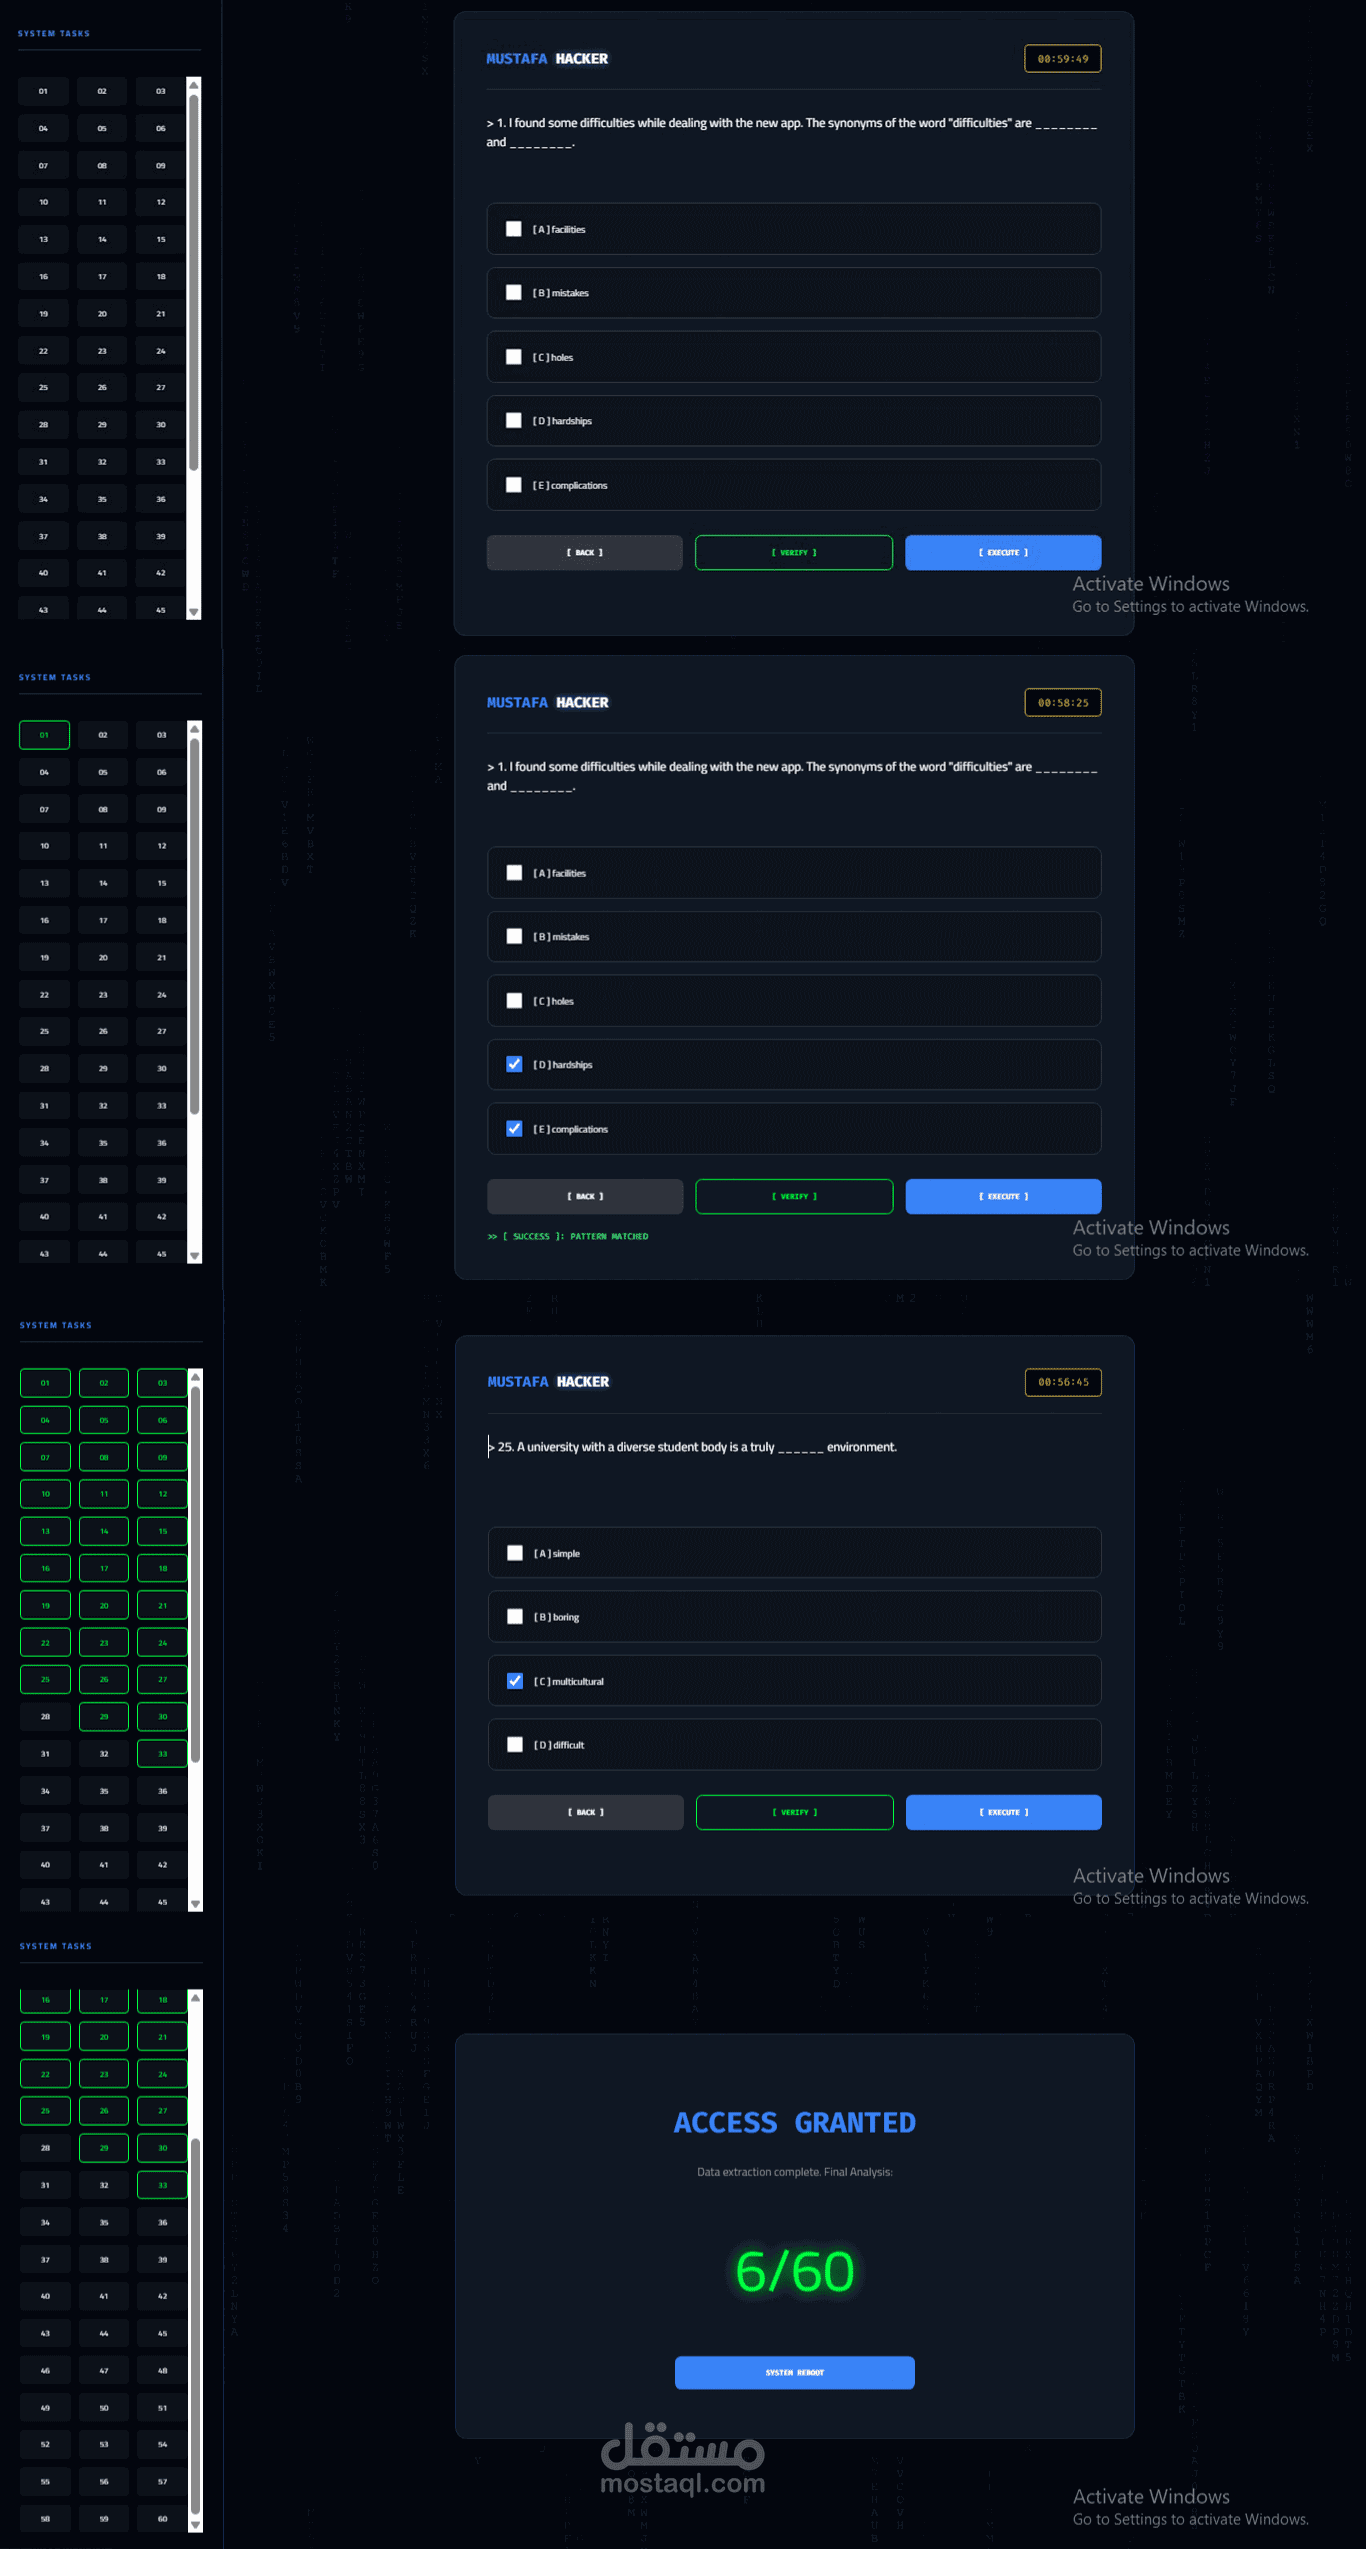Check the difficult answer checkbox
This screenshot has height=2549, width=1366.
pos(515,1745)
